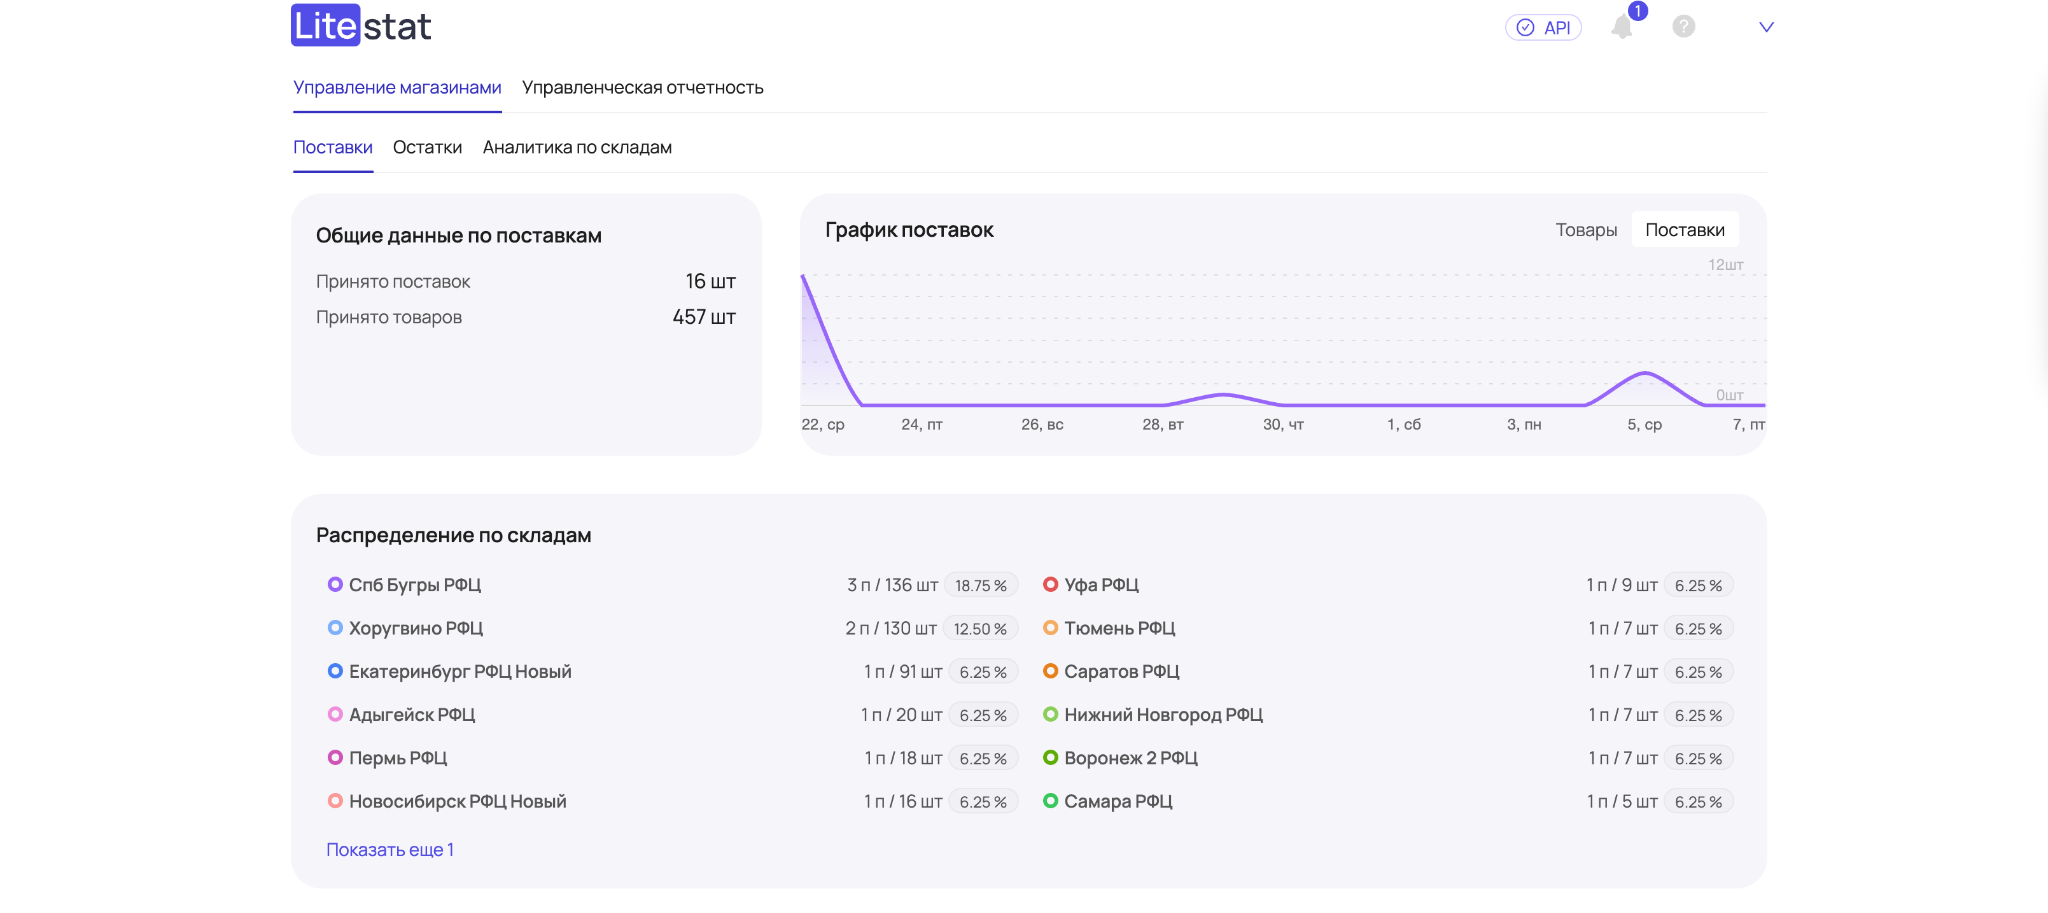Click the green Самара РФЦ circle icon
This screenshot has height=913, width=2048.
pos(1050,801)
